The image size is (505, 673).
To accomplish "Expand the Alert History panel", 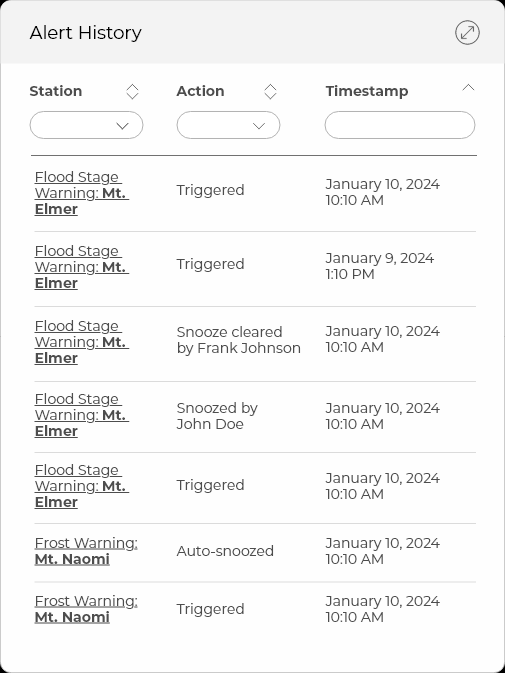I will [x=467, y=33].
